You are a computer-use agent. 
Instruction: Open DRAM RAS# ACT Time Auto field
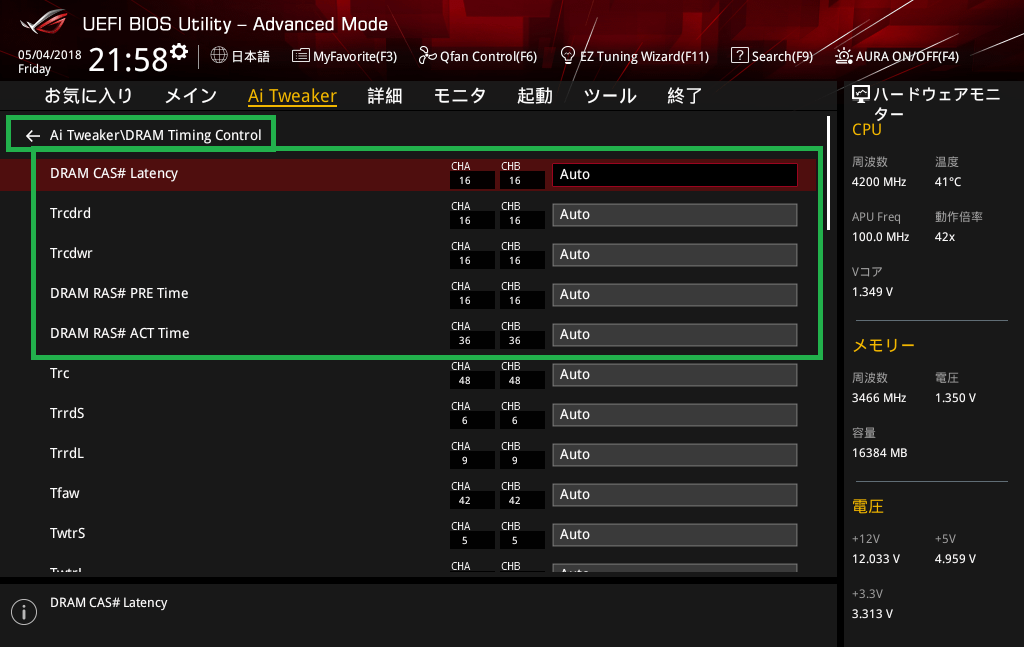click(675, 334)
